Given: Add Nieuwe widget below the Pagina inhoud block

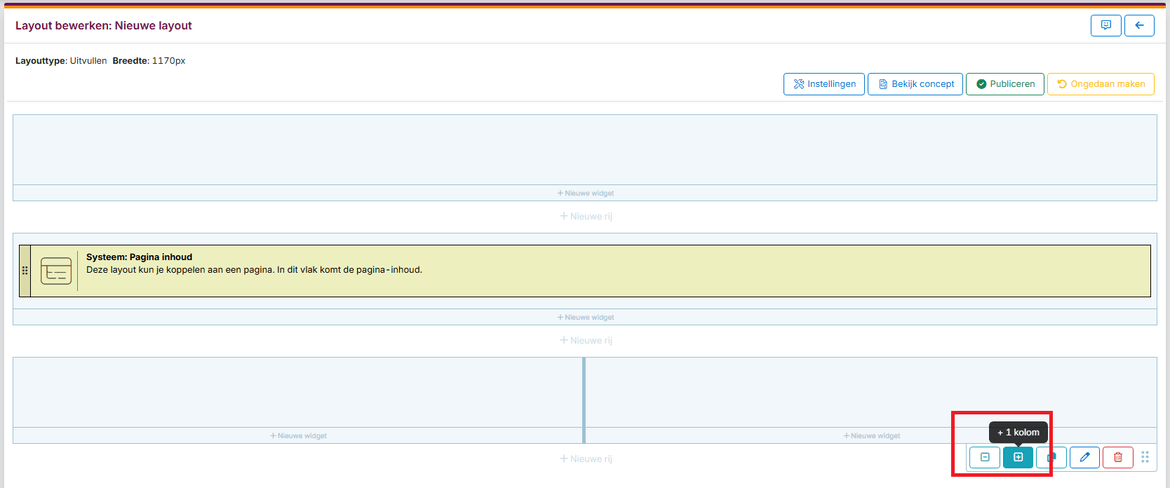Looking at the screenshot, I should [584, 317].
